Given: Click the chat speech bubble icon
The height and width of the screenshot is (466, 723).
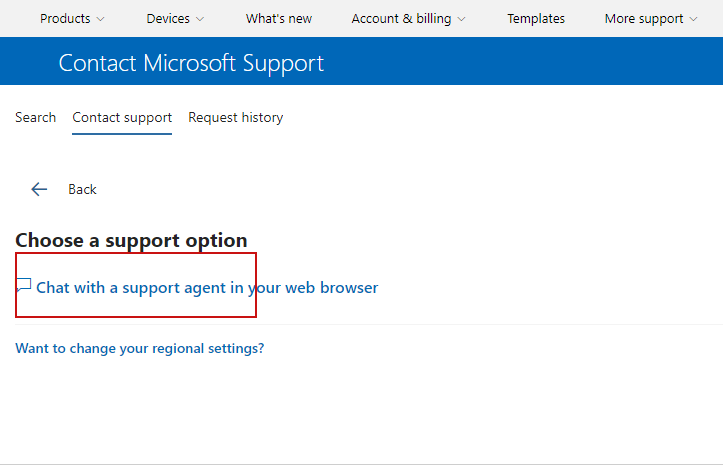Looking at the screenshot, I should tap(24, 285).
